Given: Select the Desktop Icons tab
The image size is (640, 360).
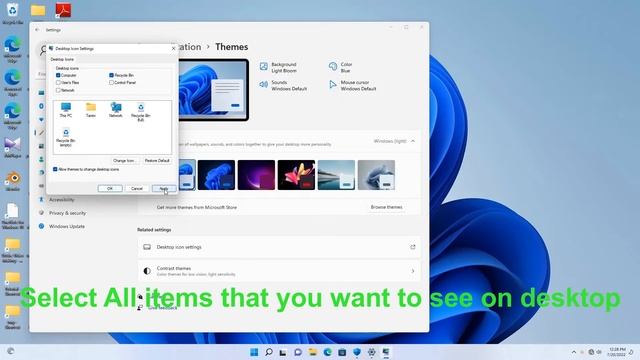Looking at the screenshot, I should coord(62,59).
